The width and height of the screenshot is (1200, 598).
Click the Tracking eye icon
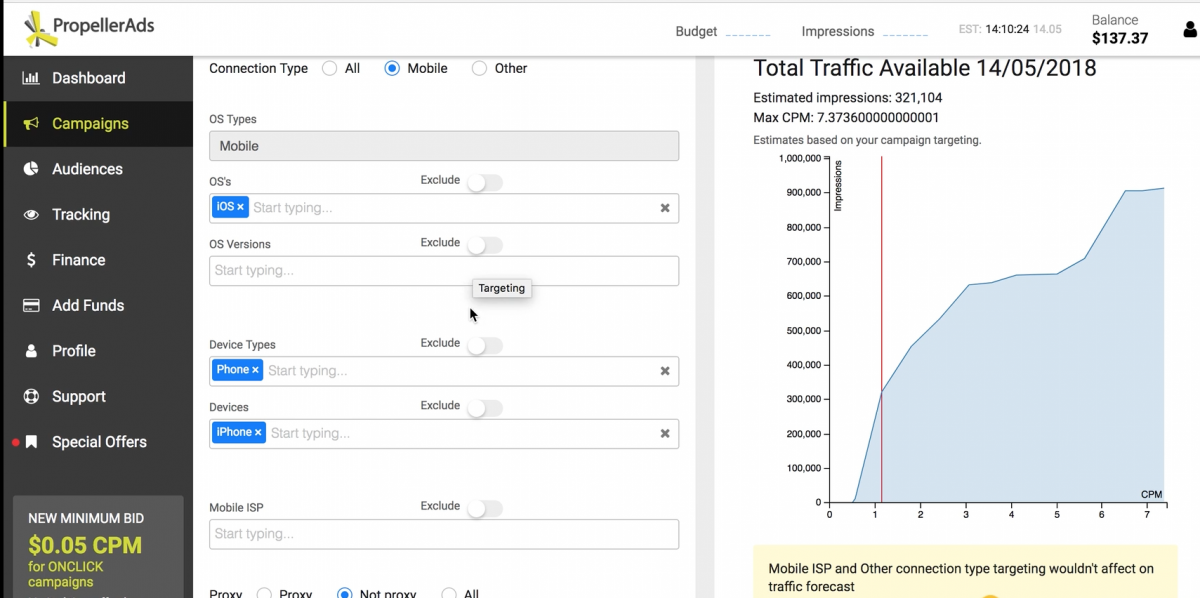(x=31, y=215)
